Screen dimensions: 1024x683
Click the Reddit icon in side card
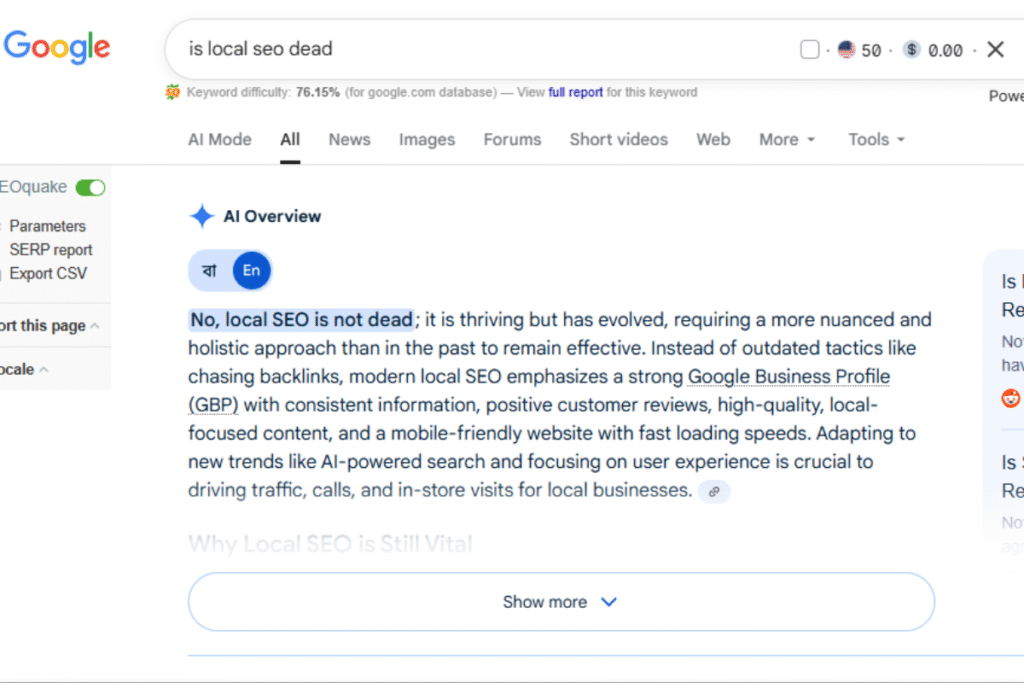pyautogui.click(x=1011, y=397)
